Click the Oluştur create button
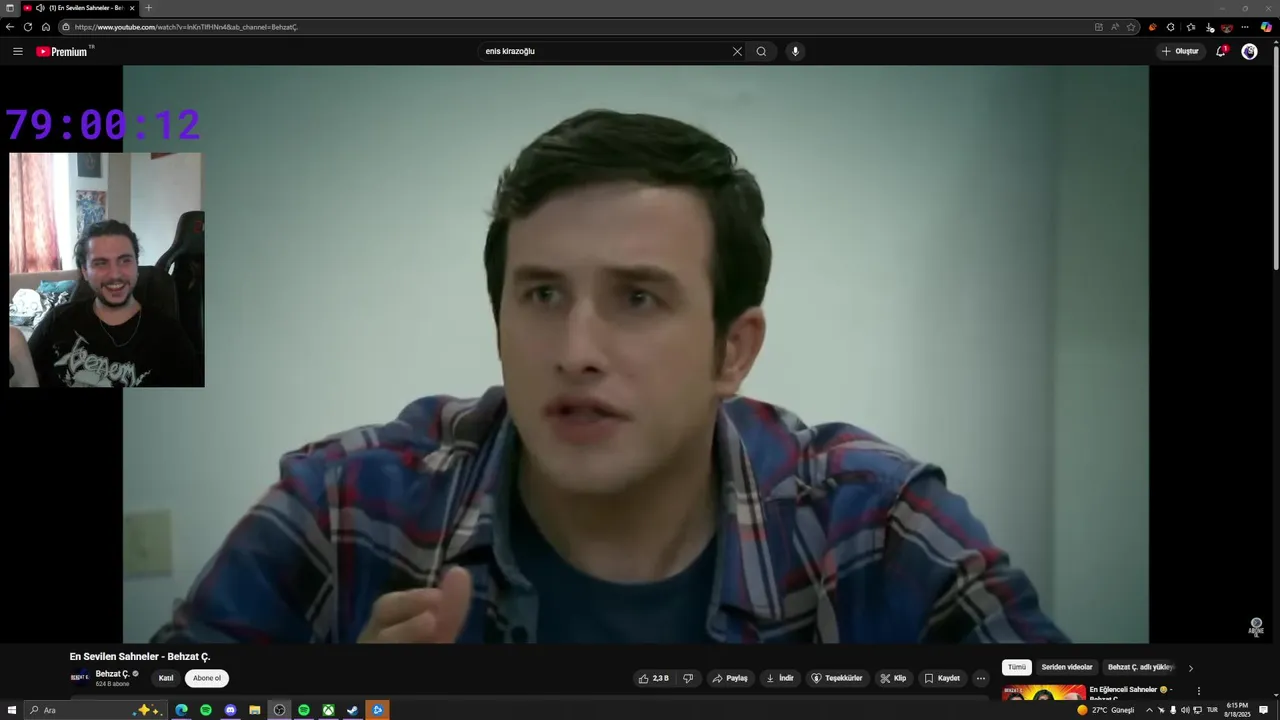Image resolution: width=1280 pixels, height=720 pixels. point(1180,51)
